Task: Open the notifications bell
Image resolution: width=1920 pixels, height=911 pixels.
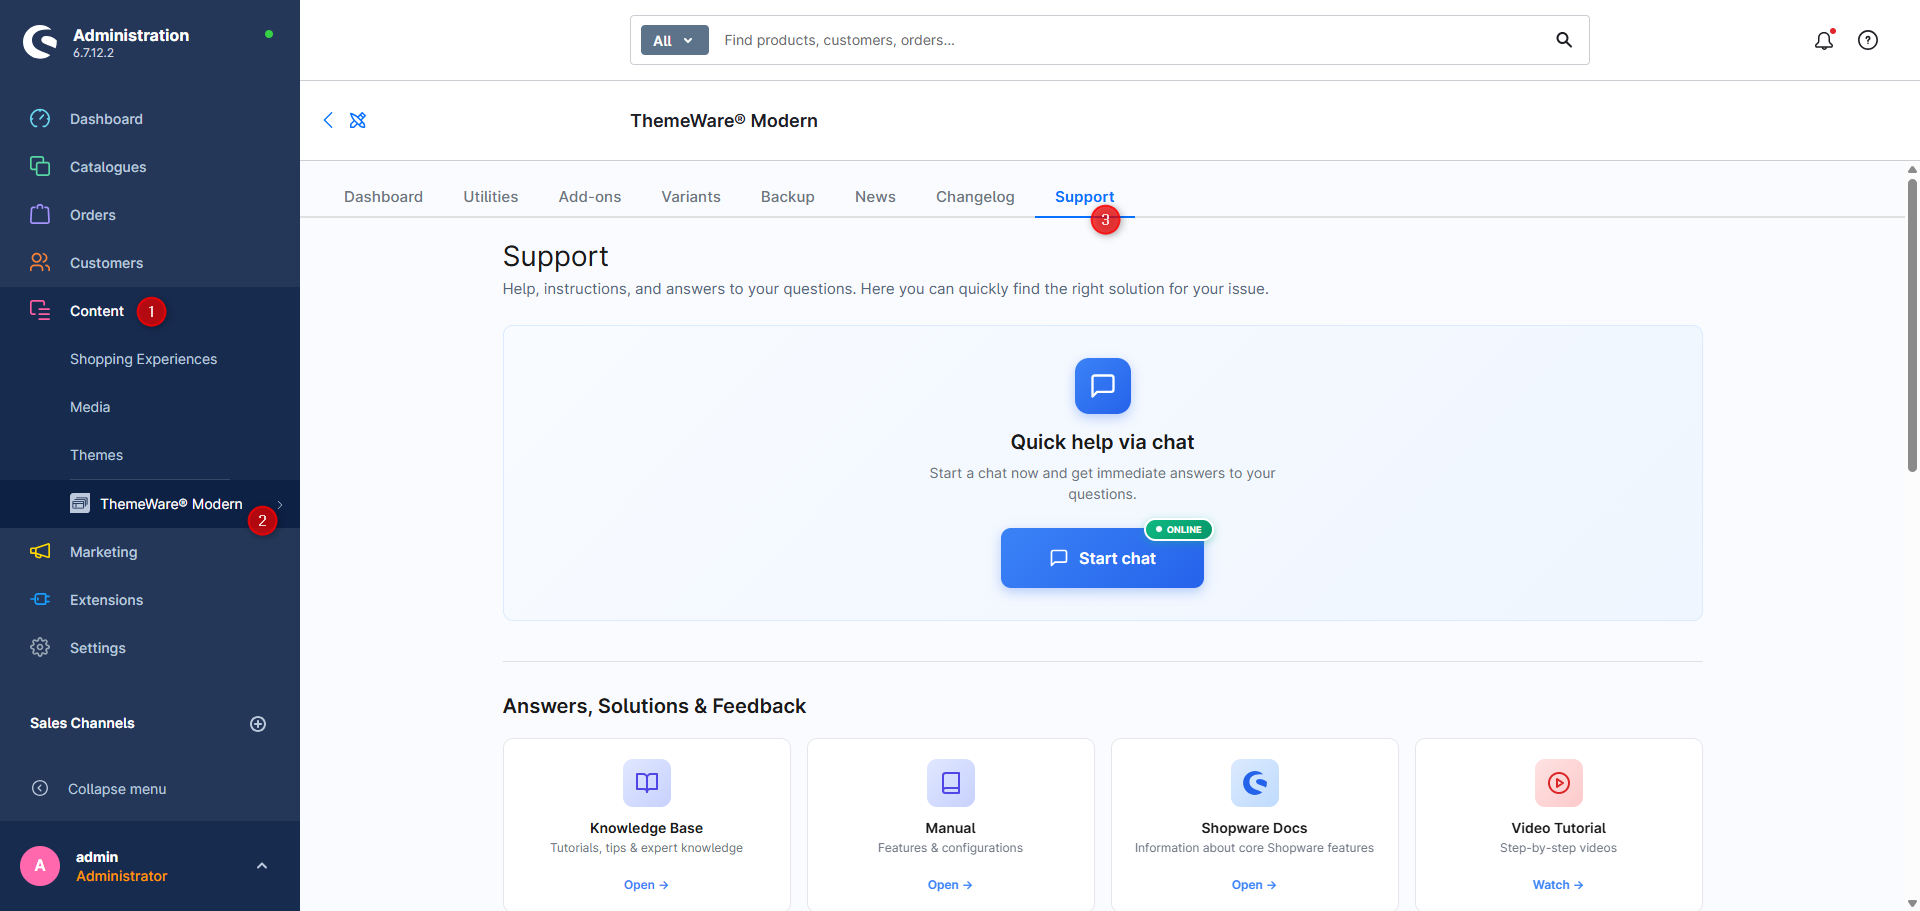Action: tap(1824, 40)
